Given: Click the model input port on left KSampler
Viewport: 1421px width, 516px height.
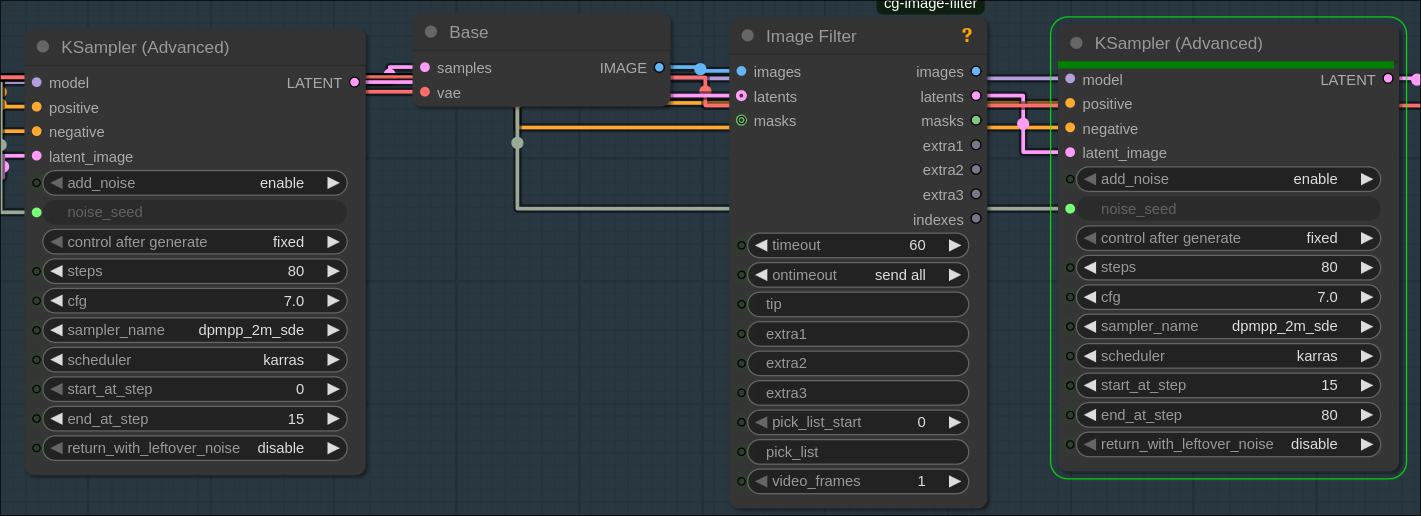Looking at the screenshot, I should pos(37,83).
